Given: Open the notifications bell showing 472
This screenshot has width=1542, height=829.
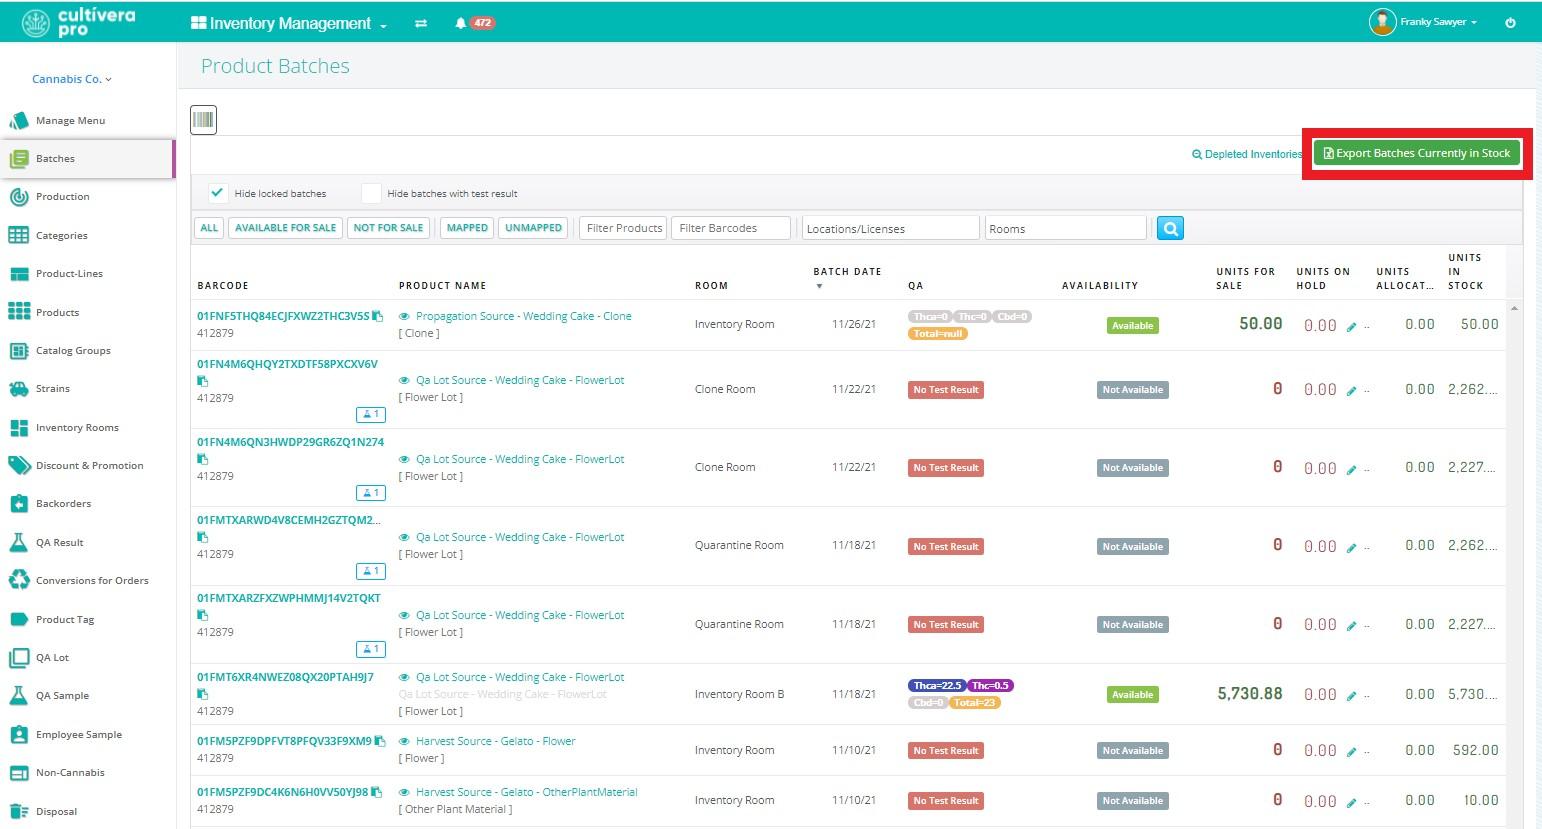Looking at the screenshot, I should 475,23.
